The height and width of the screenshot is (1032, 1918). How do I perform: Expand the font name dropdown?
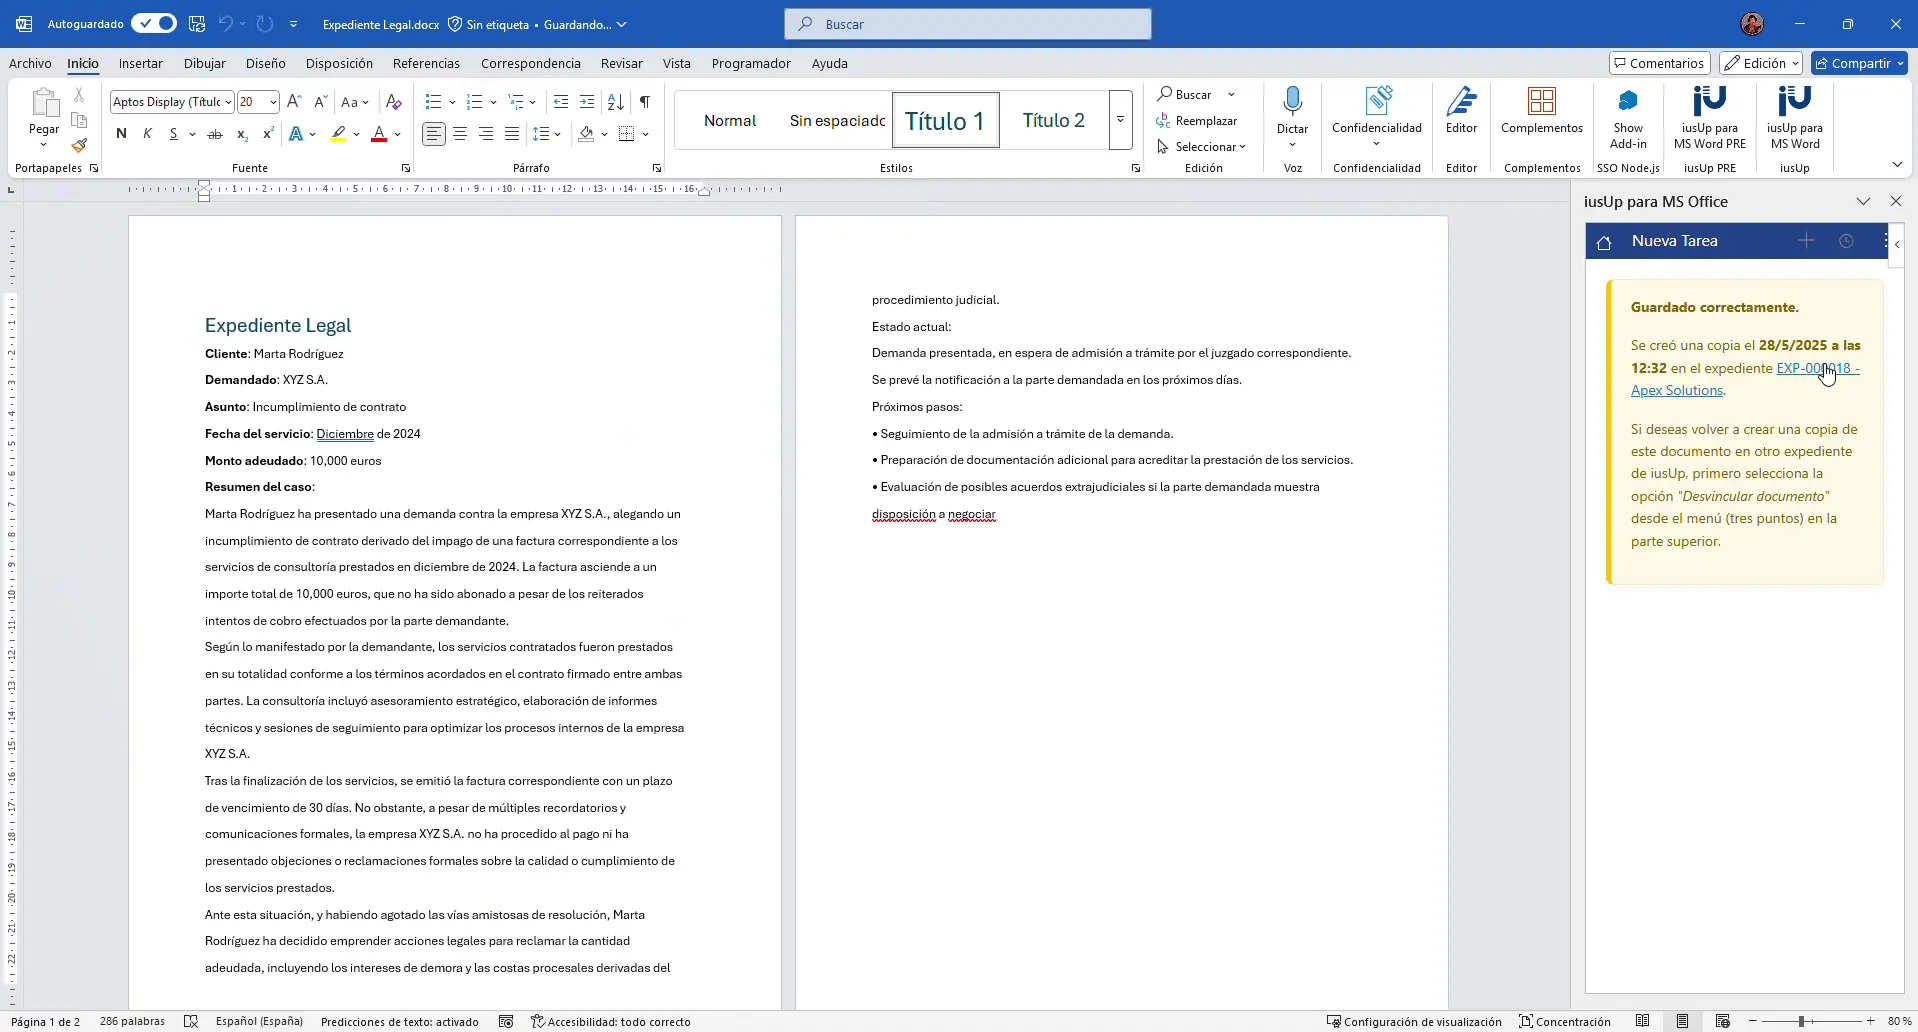(228, 102)
